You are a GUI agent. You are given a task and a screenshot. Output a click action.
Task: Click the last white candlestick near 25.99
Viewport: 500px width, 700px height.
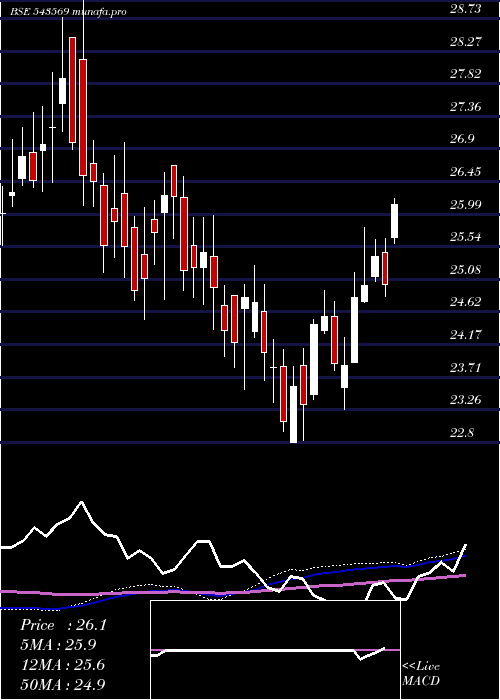pos(395,221)
